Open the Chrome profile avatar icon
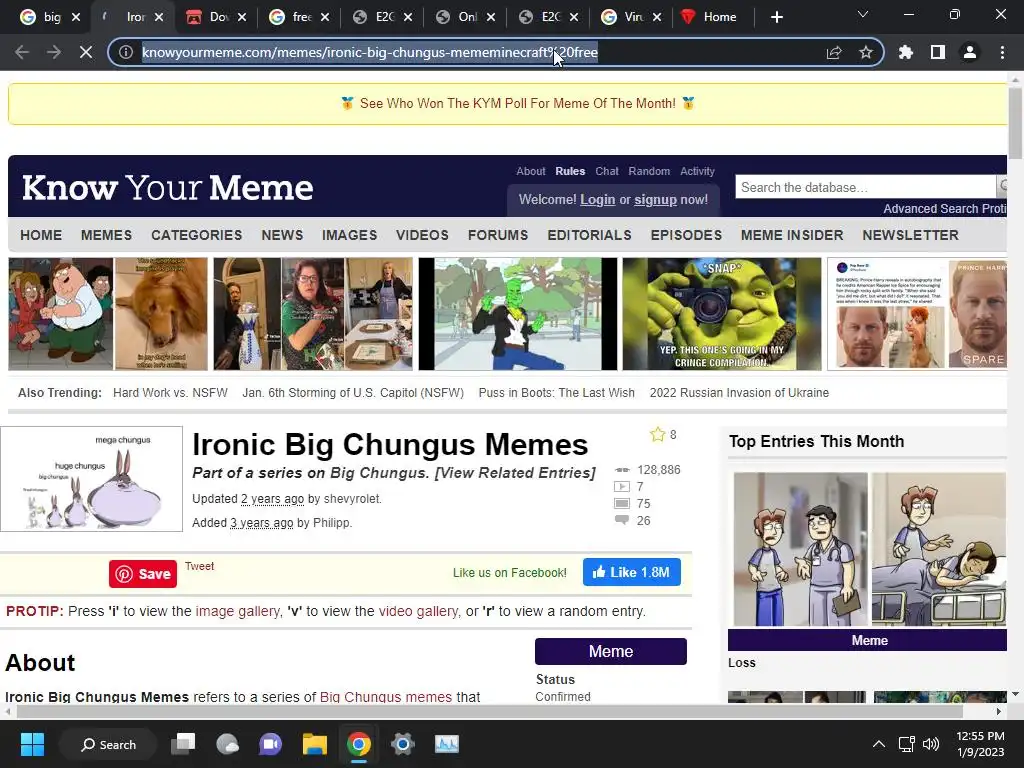The height and width of the screenshot is (768, 1024). [970, 52]
